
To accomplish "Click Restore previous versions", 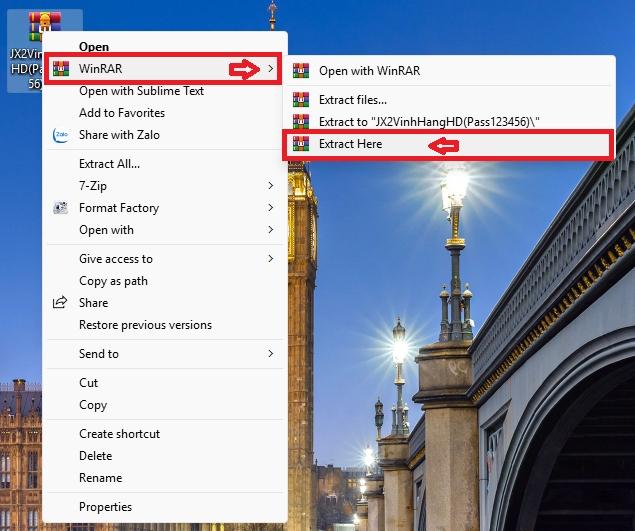I will pyautogui.click(x=145, y=325).
